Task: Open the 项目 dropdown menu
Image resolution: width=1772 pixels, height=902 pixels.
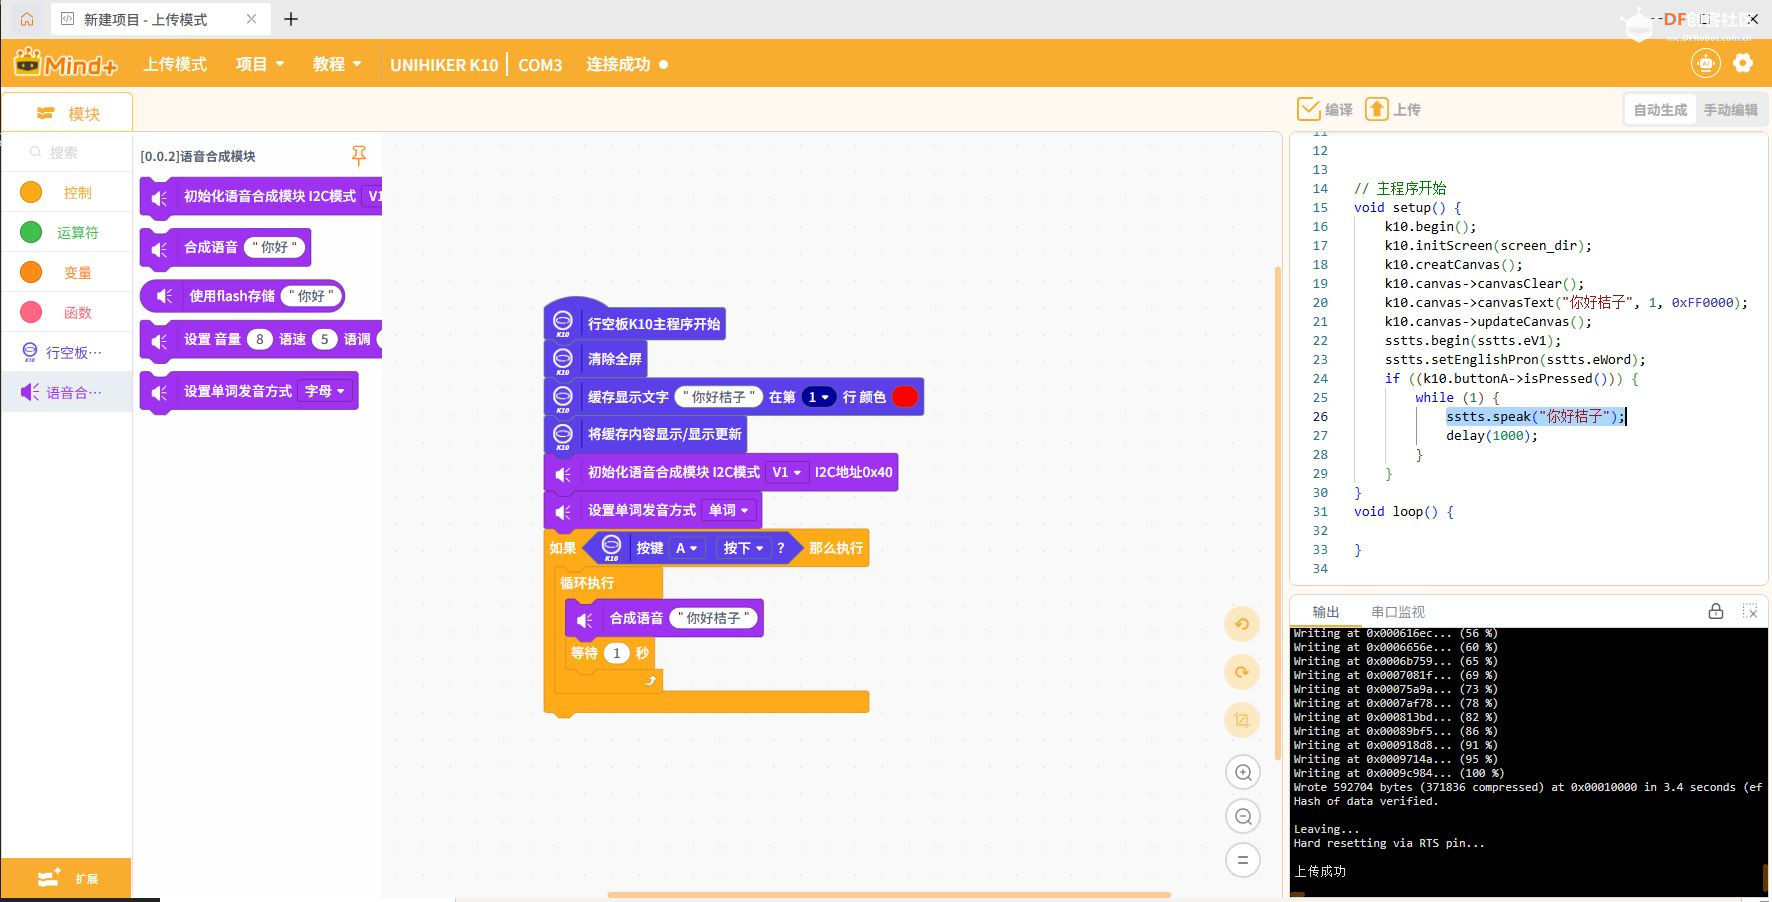Action: (260, 64)
